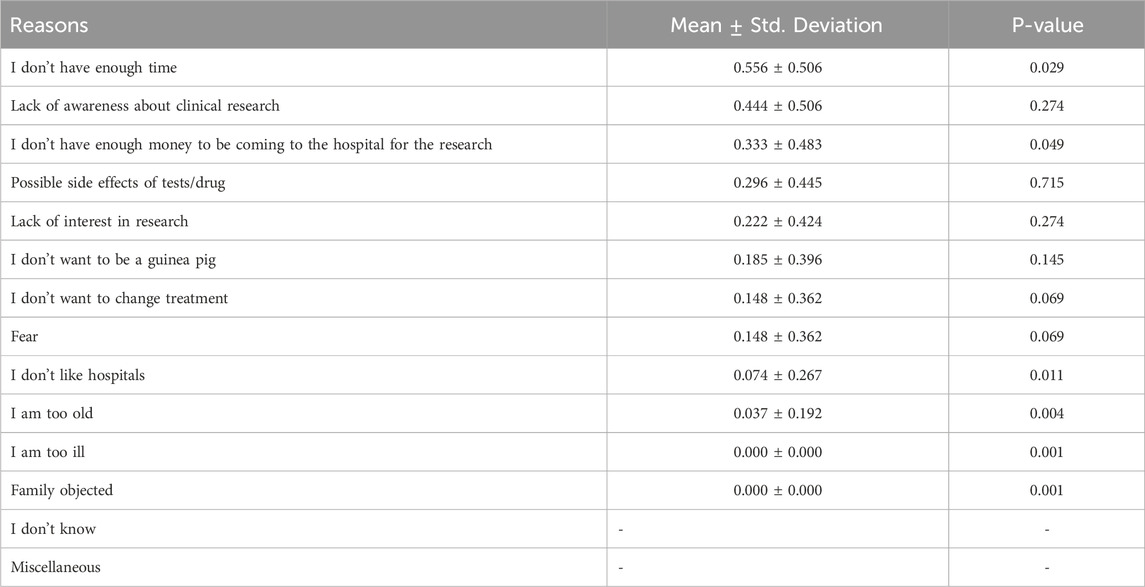Select the "Family objected" row label
The image size is (1145, 587).
coord(64,491)
